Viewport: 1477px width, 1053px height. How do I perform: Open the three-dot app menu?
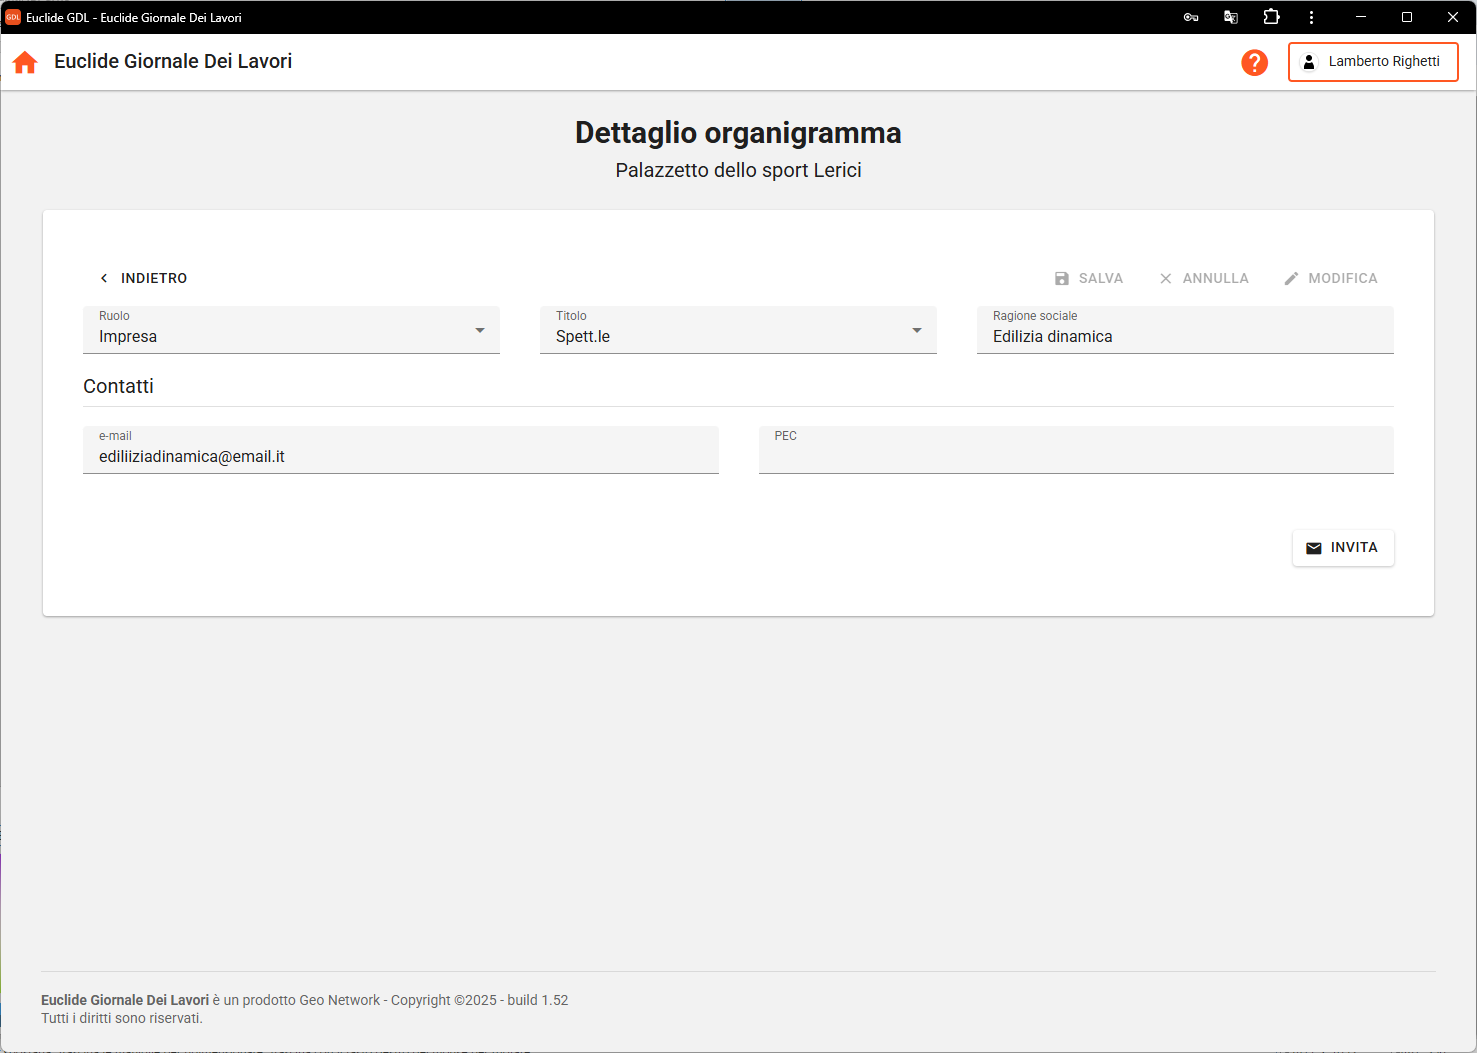pos(1311,17)
